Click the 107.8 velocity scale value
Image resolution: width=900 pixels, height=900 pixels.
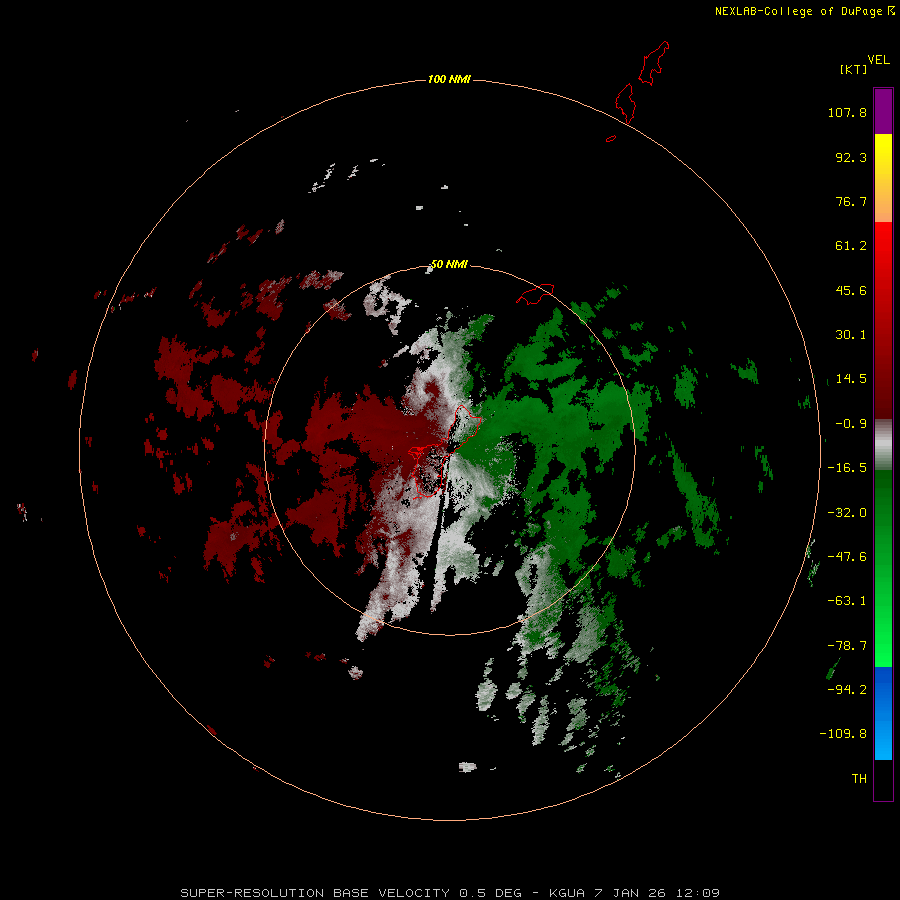pos(847,112)
